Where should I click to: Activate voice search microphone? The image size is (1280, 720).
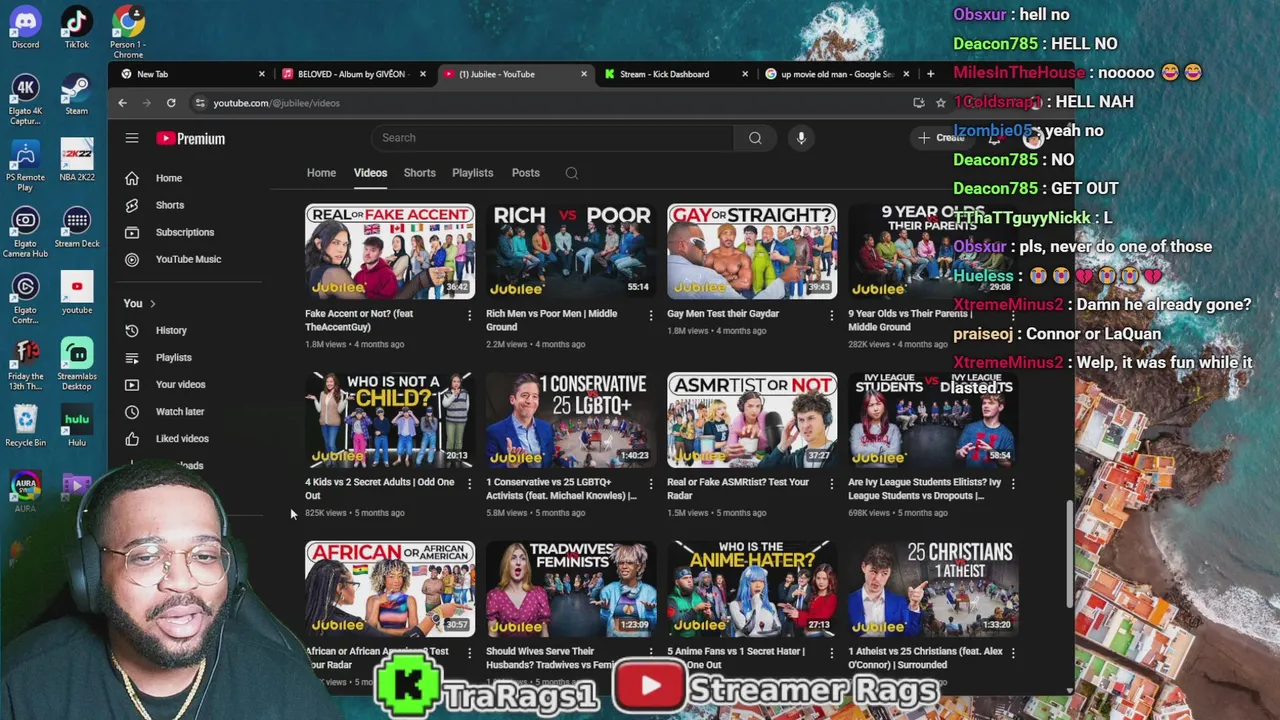pyautogui.click(x=801, y=138)
